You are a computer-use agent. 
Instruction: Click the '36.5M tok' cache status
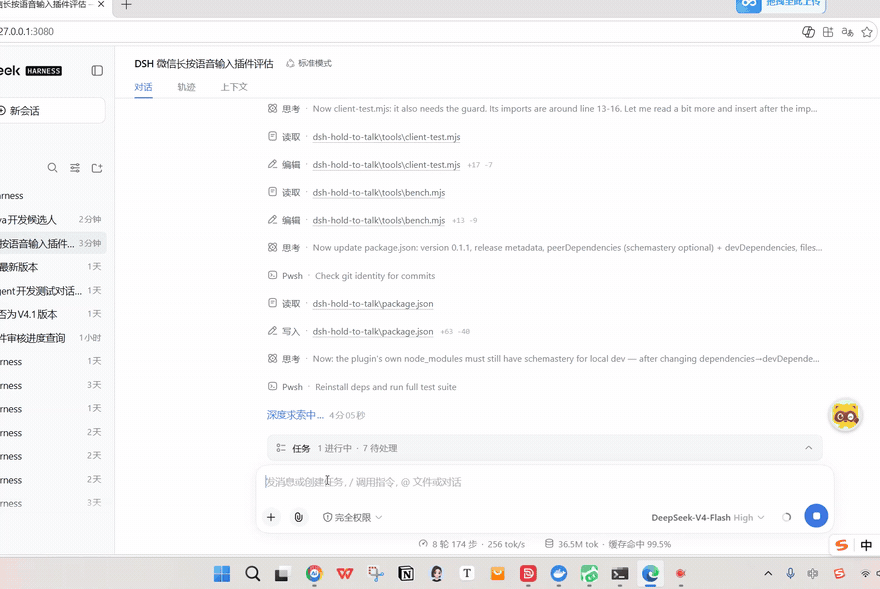click(608, 544)
